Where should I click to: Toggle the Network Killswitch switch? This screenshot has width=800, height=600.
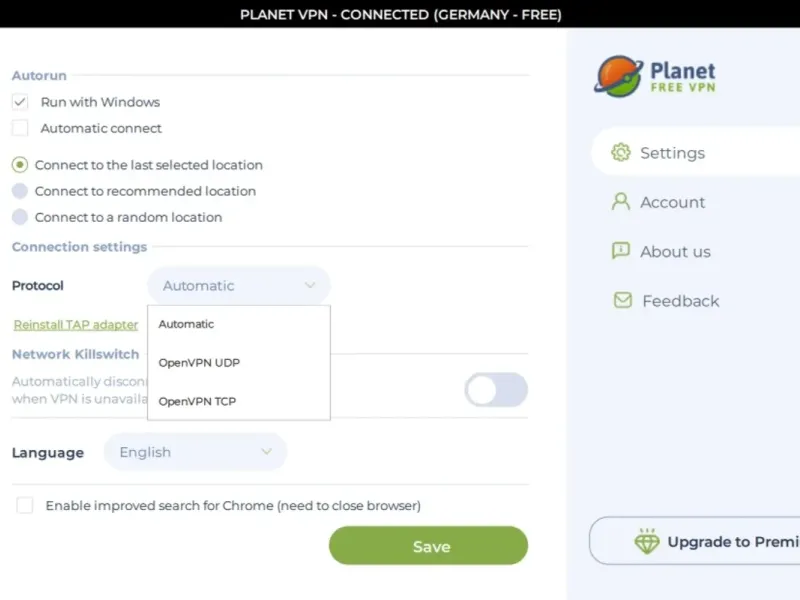[x=496, y=390]
